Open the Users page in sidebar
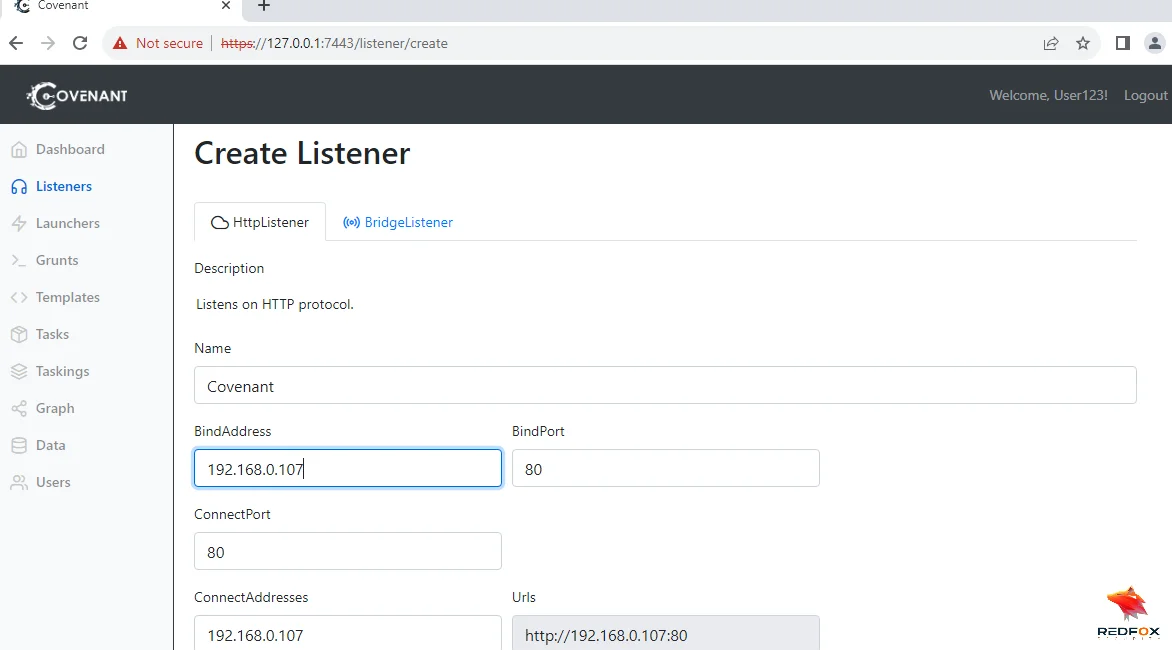Viewport: 1172px width, 650px height. point(53,483)
